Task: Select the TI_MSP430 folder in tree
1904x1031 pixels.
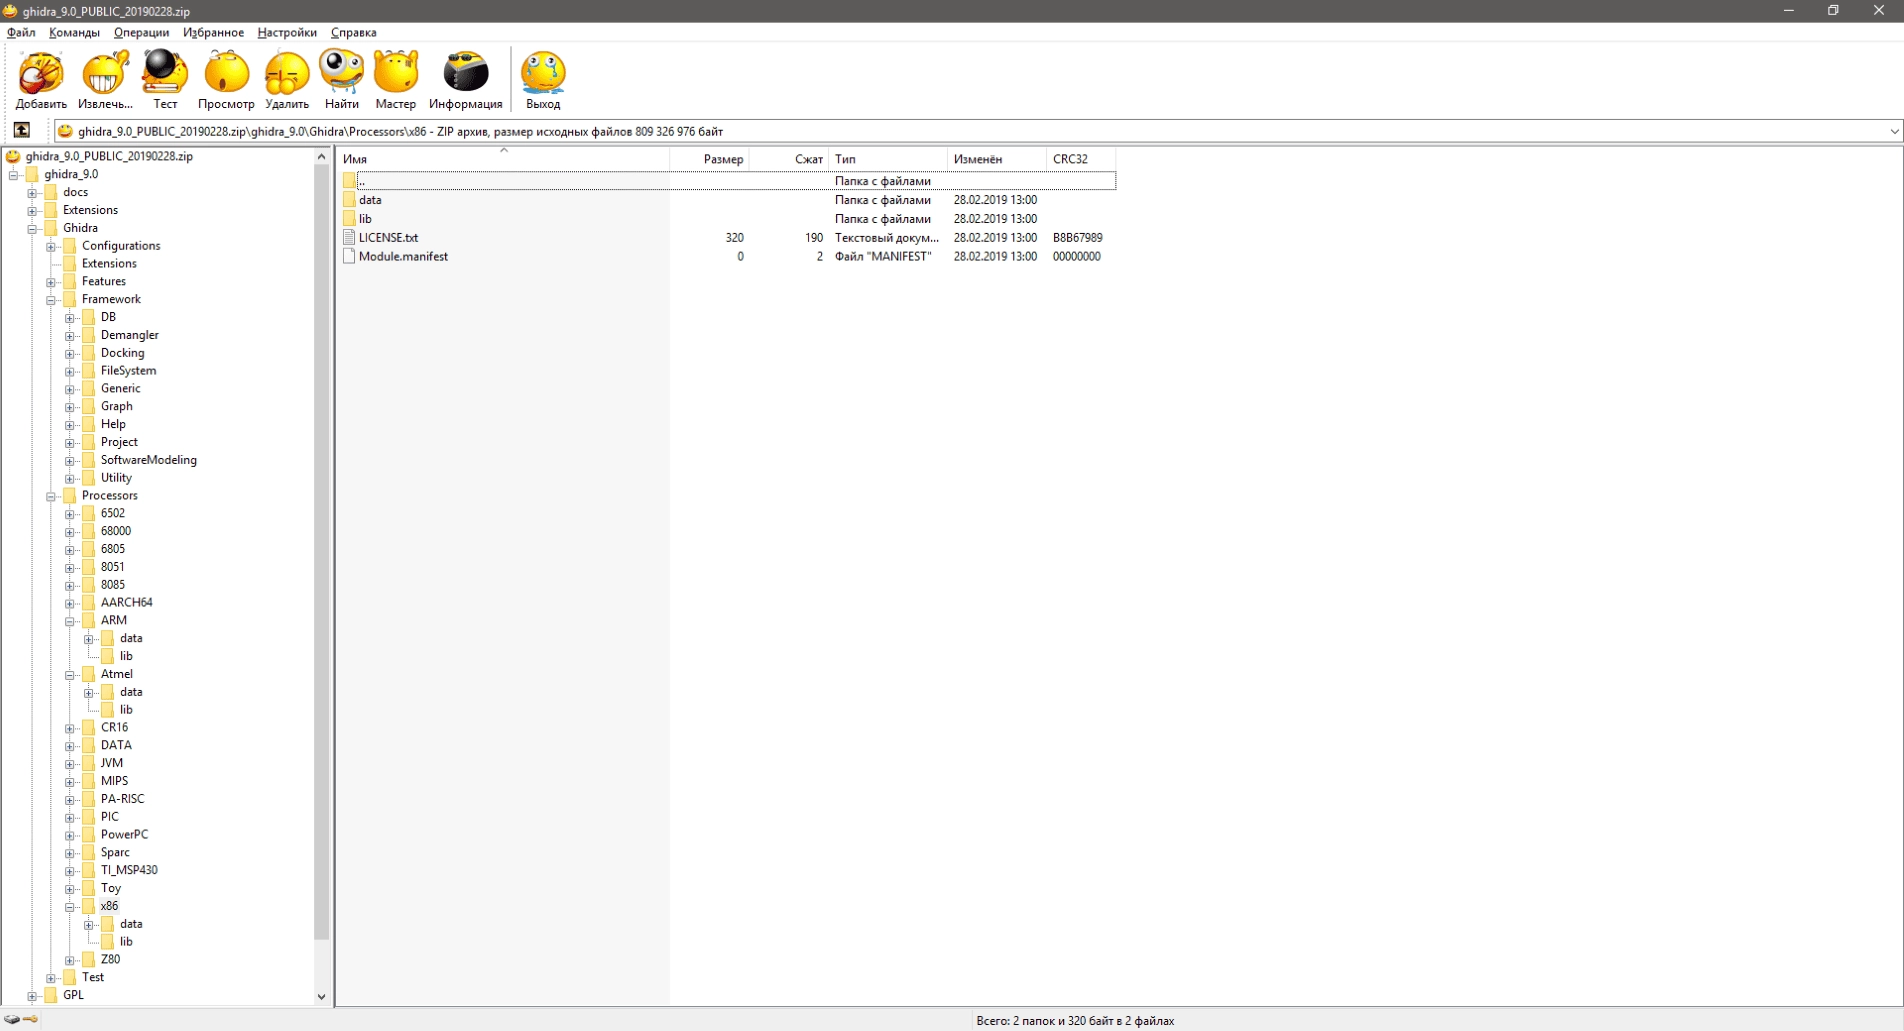Action: click(129, 870)
